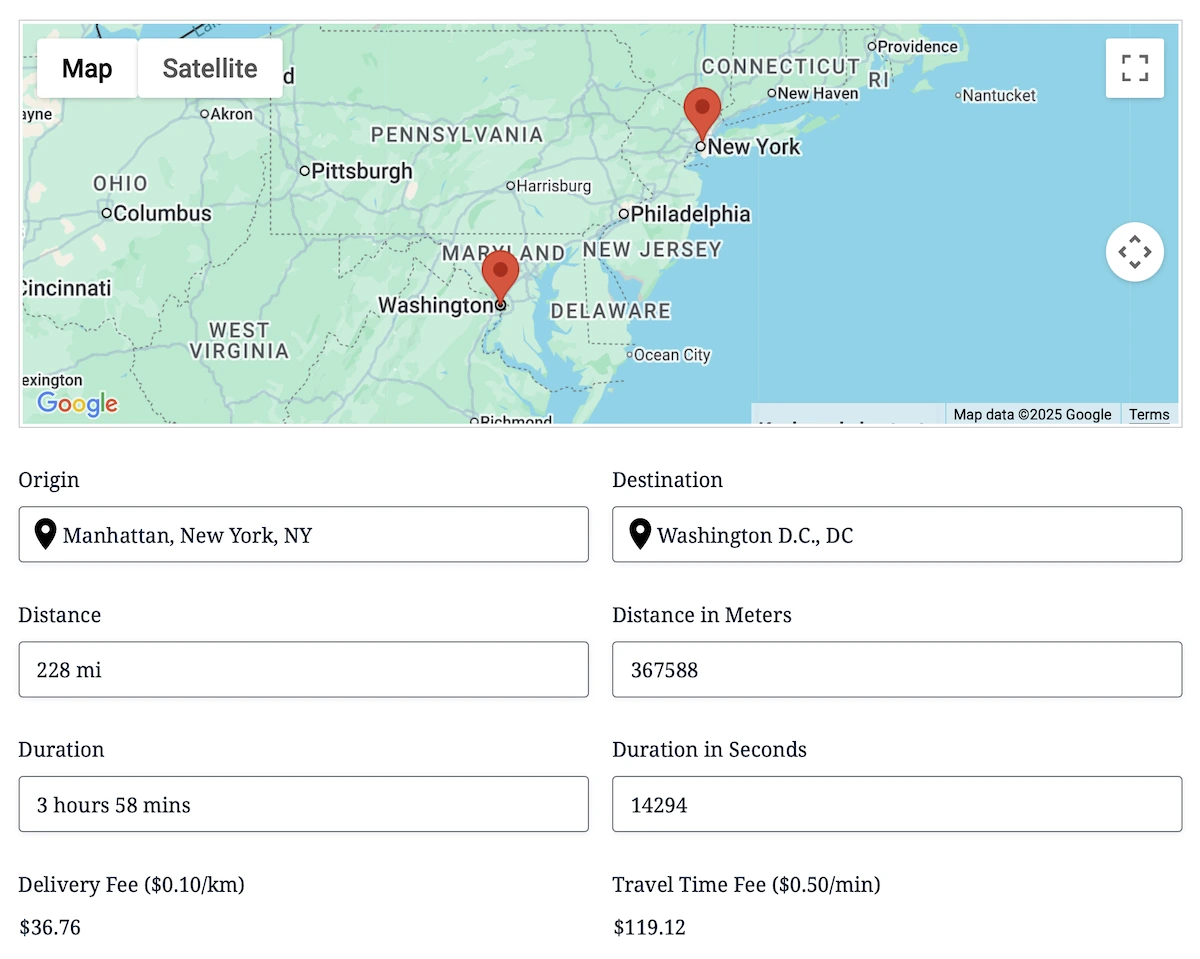Select the Map view type

[87, 69]
